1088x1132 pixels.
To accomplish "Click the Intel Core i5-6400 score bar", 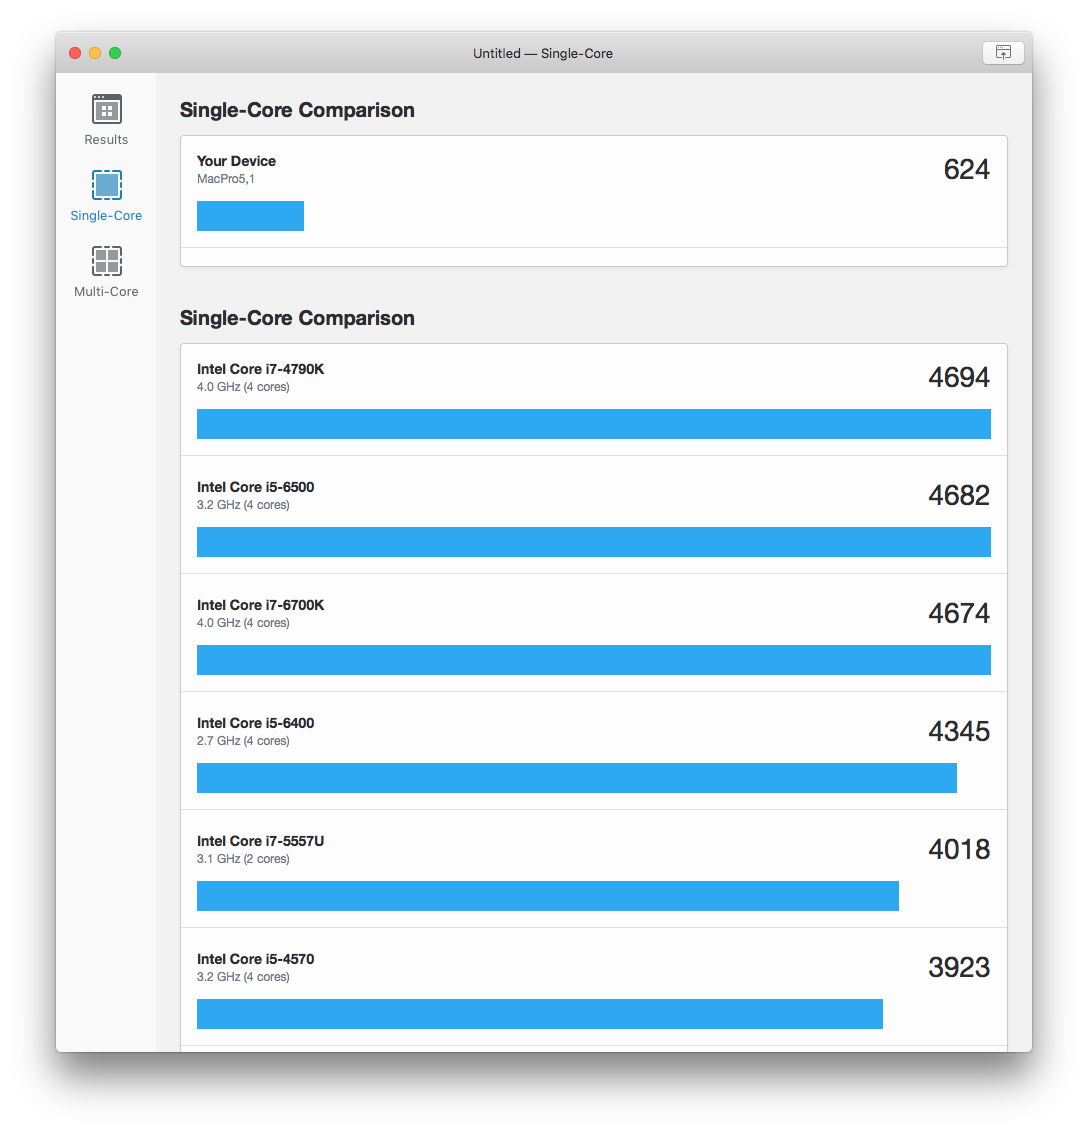I will pyautogui.click(x=577, y=778).
